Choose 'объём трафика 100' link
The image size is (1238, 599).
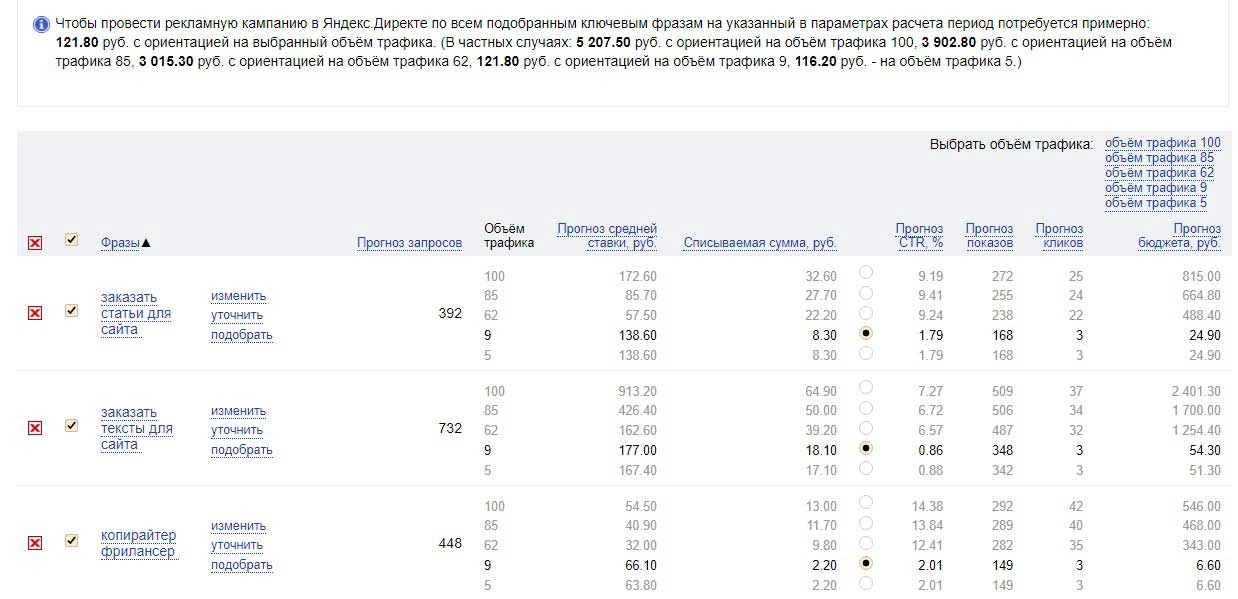coord(1162,143)
